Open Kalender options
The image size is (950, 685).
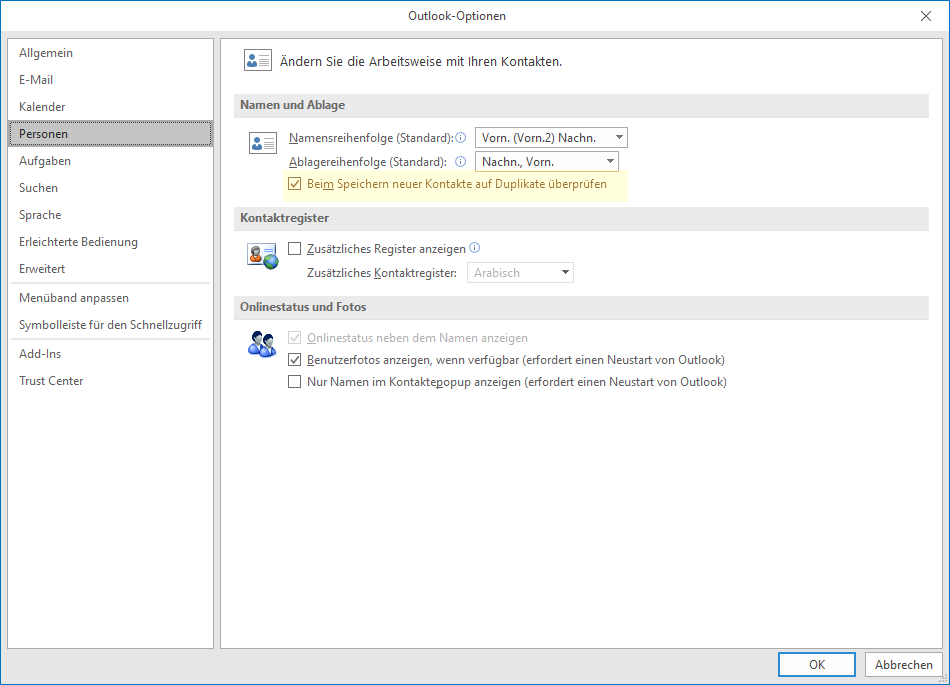tap(110, 107)
